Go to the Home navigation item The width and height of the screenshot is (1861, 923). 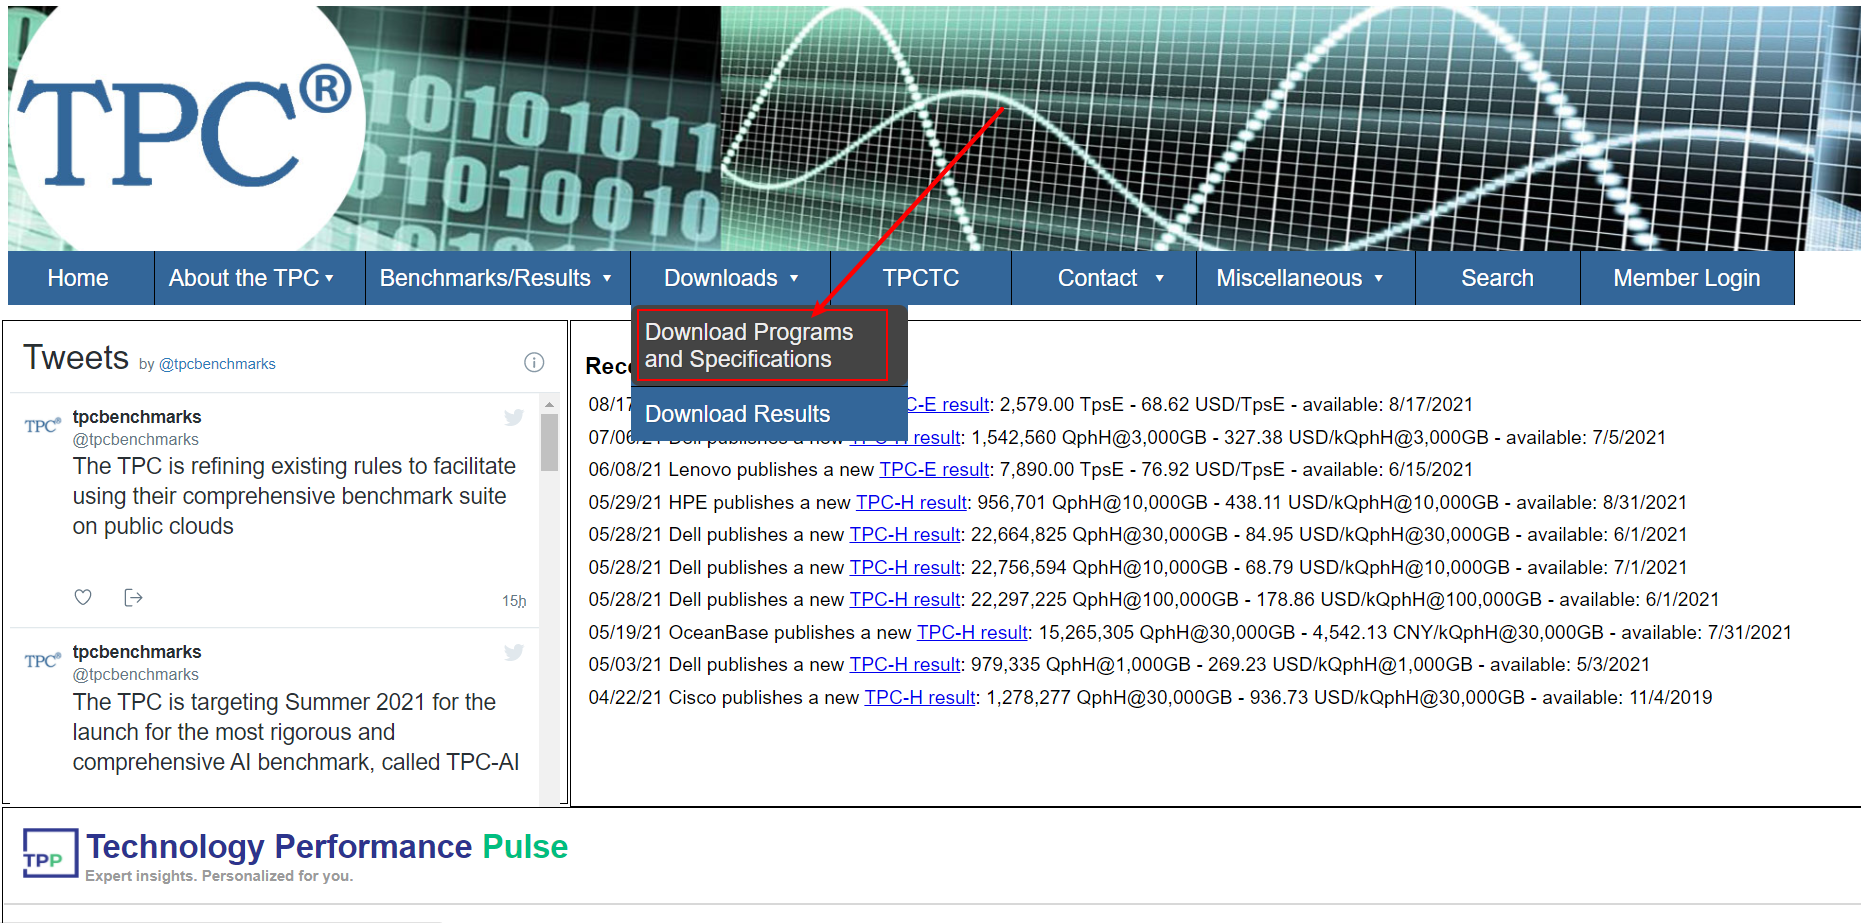click(x=78, y=278)
